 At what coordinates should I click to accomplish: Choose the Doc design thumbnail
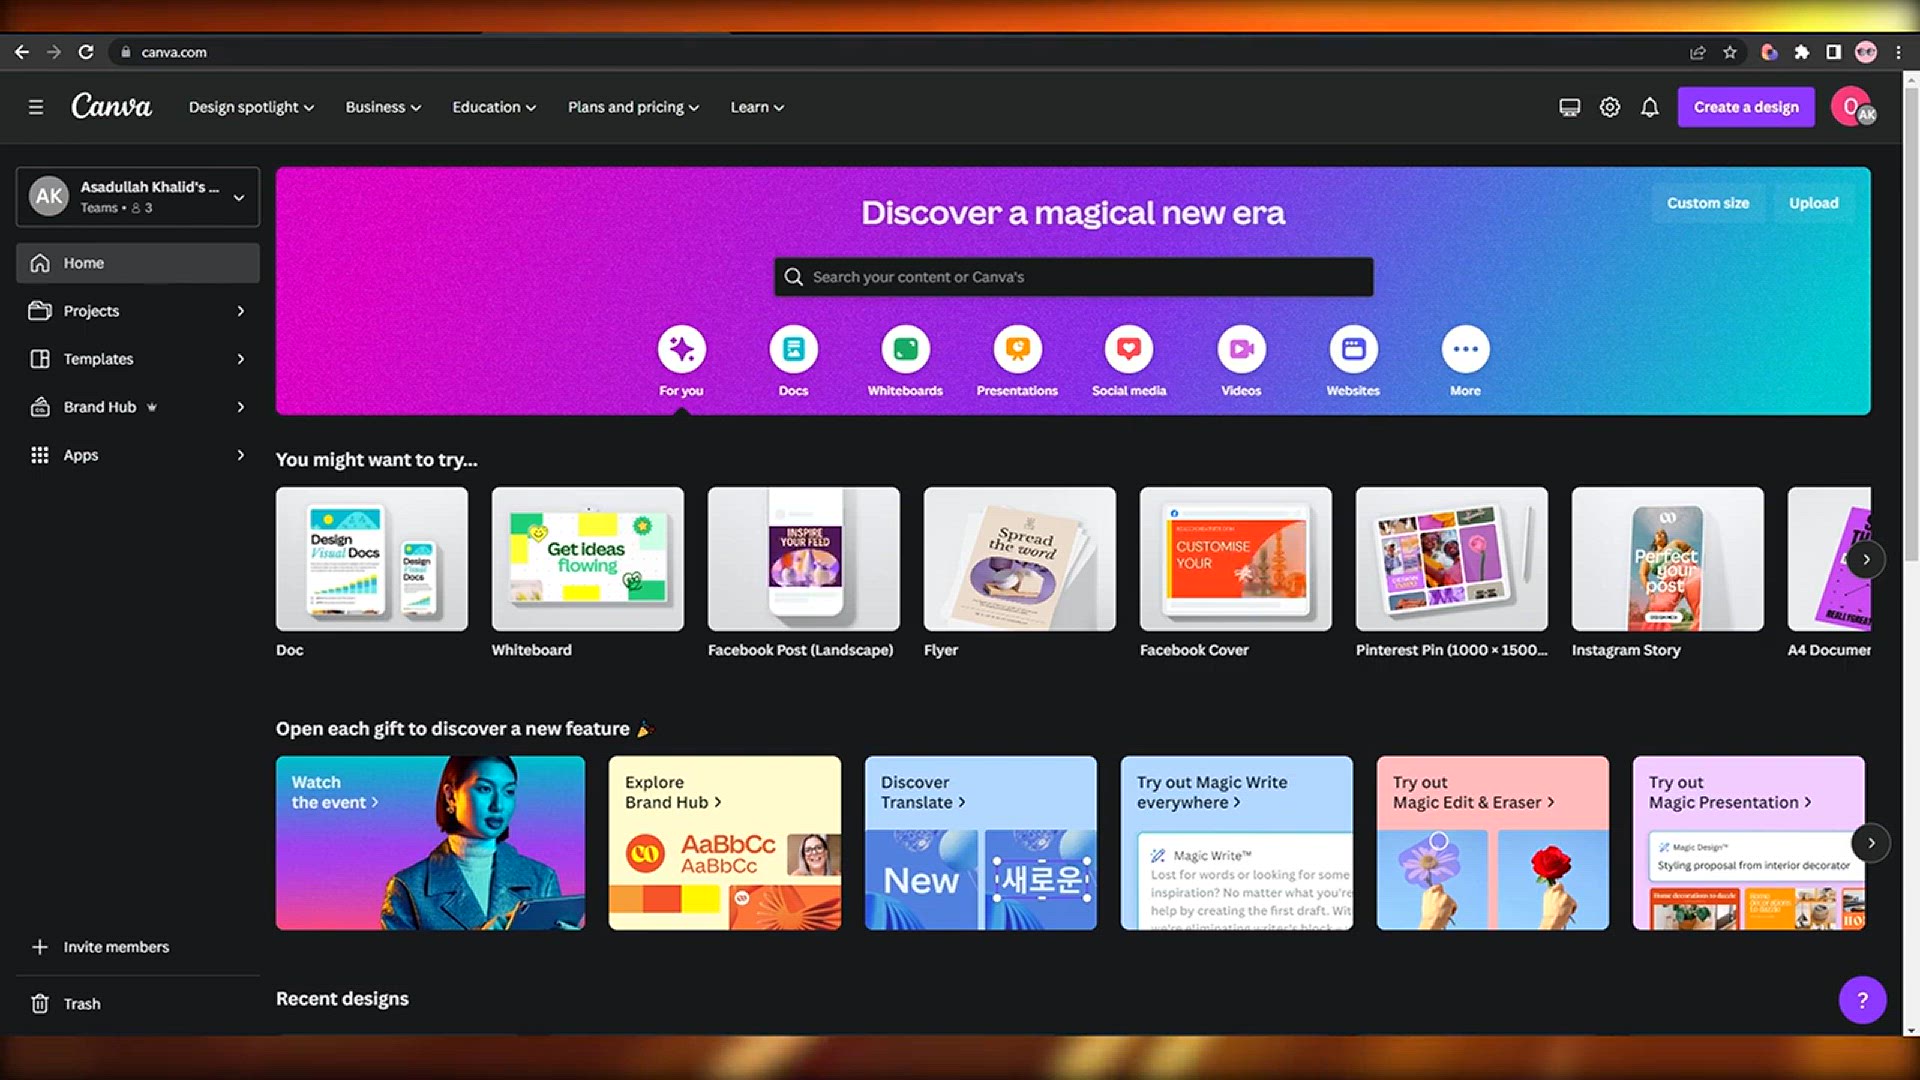[372, 559]
